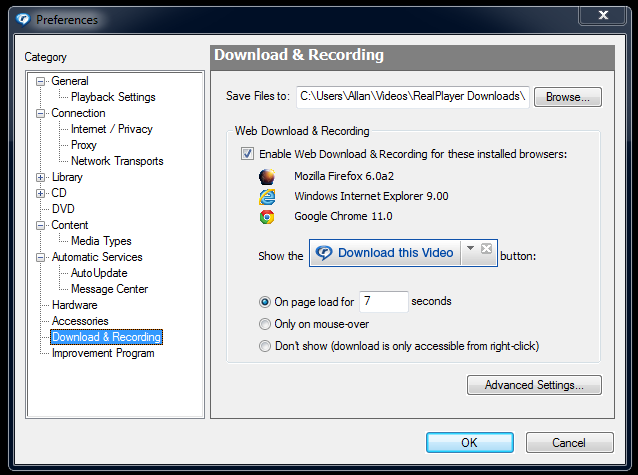The width and height of the screenshot is (638, 475).
Task: Close the Preferences window
Action: (x=603, y=15)
